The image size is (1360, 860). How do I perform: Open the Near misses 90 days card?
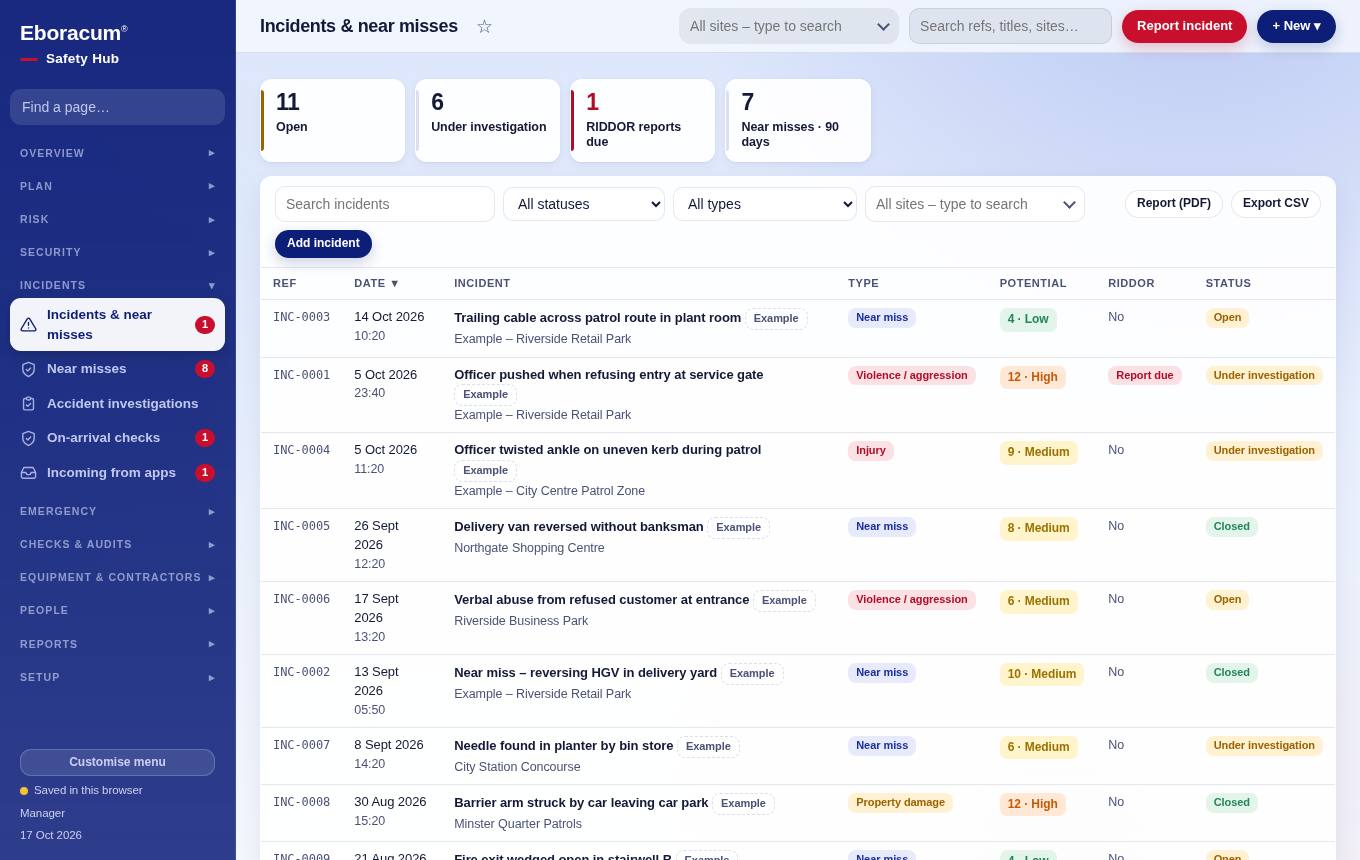pos(797,120)
